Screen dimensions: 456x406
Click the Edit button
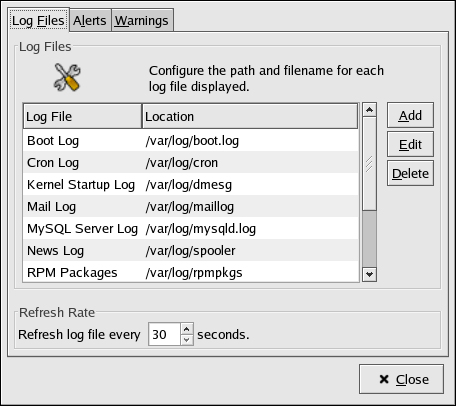tap(410, 144)
